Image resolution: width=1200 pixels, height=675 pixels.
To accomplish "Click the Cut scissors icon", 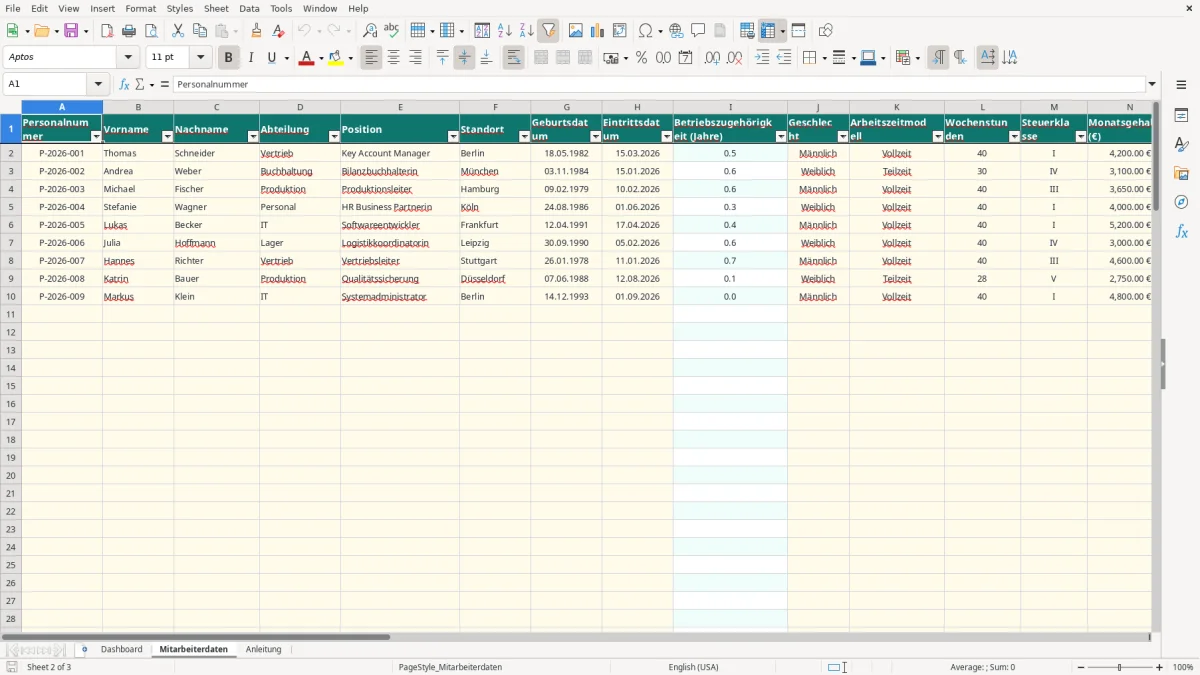I will tap(178, 31).
